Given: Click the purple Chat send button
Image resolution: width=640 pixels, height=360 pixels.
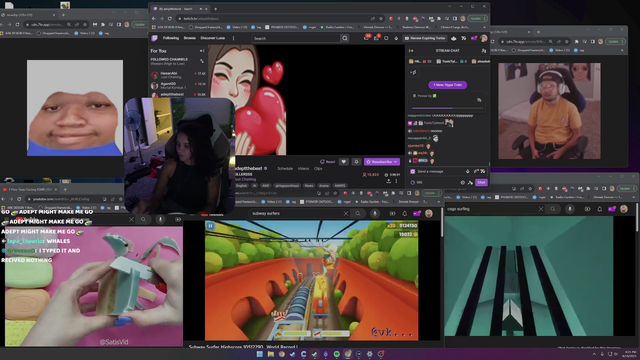Looking at the screenshot, I should point(481,182).
